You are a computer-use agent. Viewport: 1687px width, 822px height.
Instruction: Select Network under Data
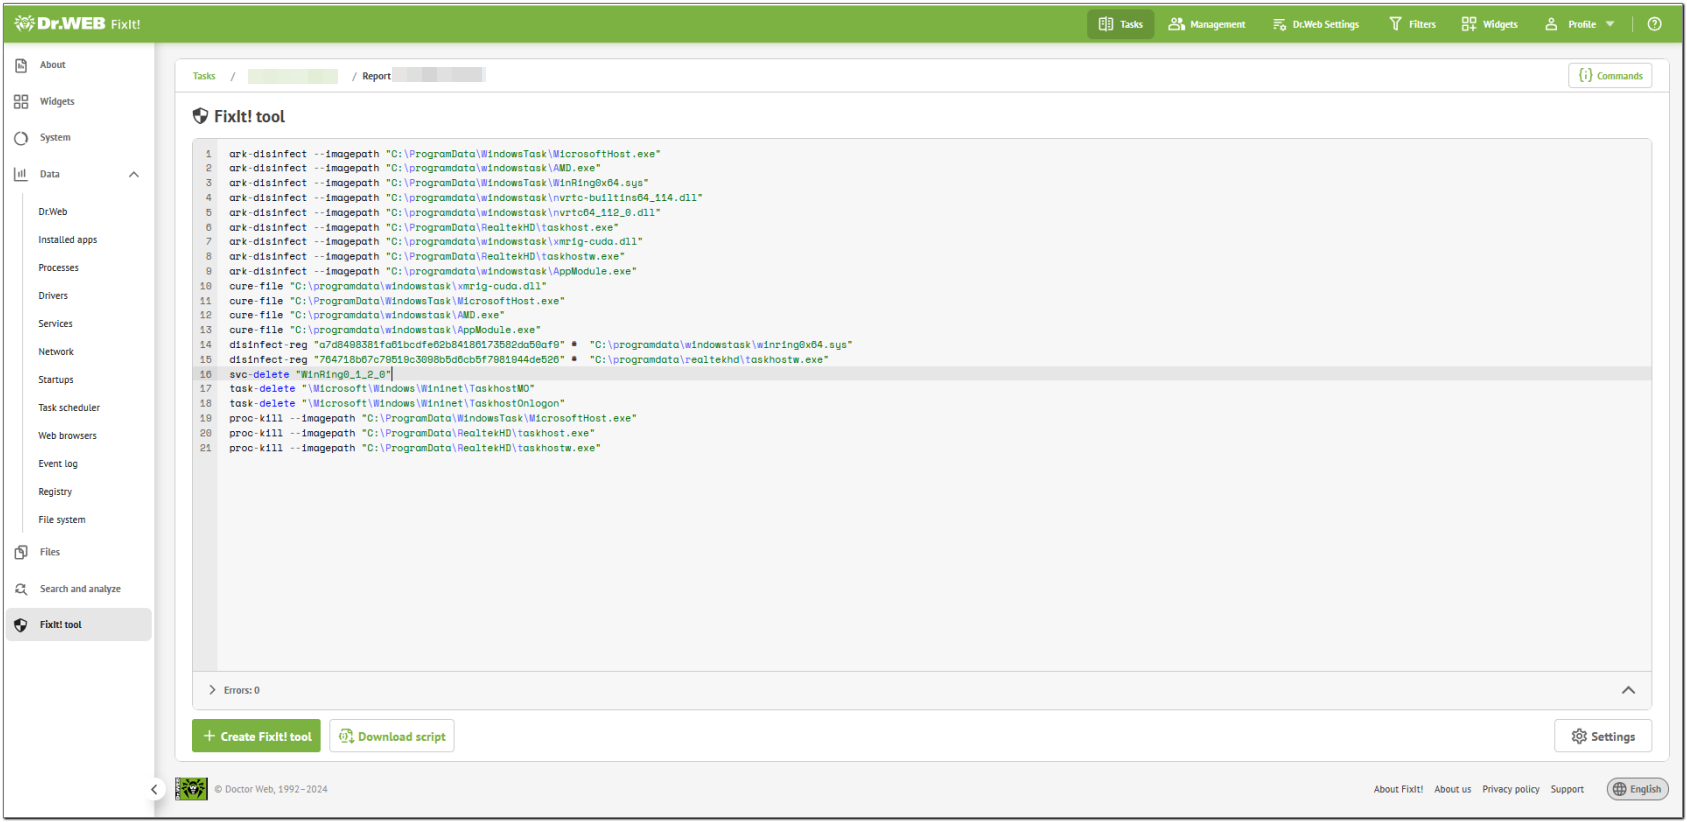coord(56,352)
